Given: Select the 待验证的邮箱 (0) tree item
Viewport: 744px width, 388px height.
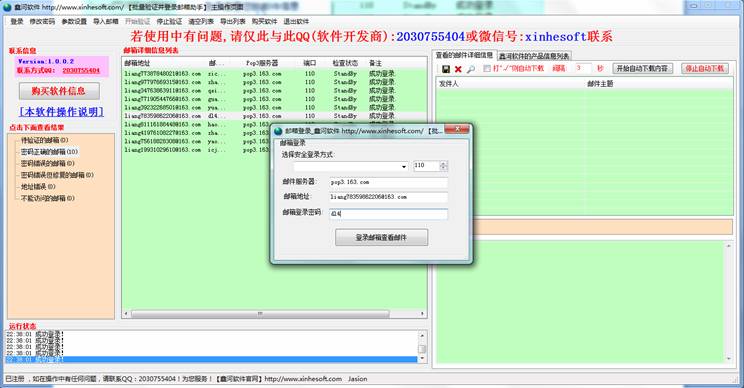Looking at the screenshot, I should 45,140.
